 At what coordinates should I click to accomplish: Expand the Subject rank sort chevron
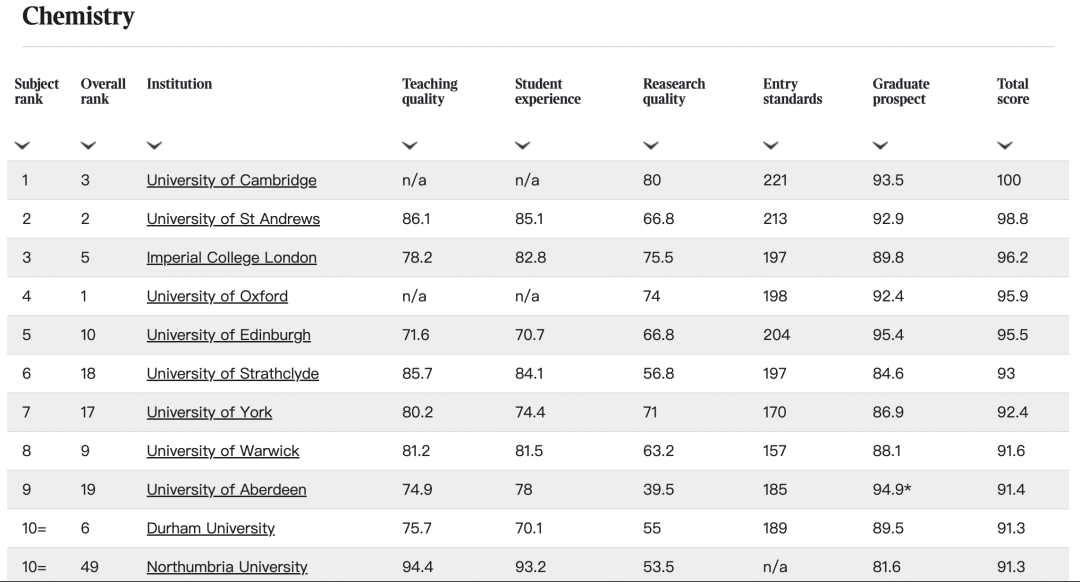pyautogui.click(x=22, y=146)
